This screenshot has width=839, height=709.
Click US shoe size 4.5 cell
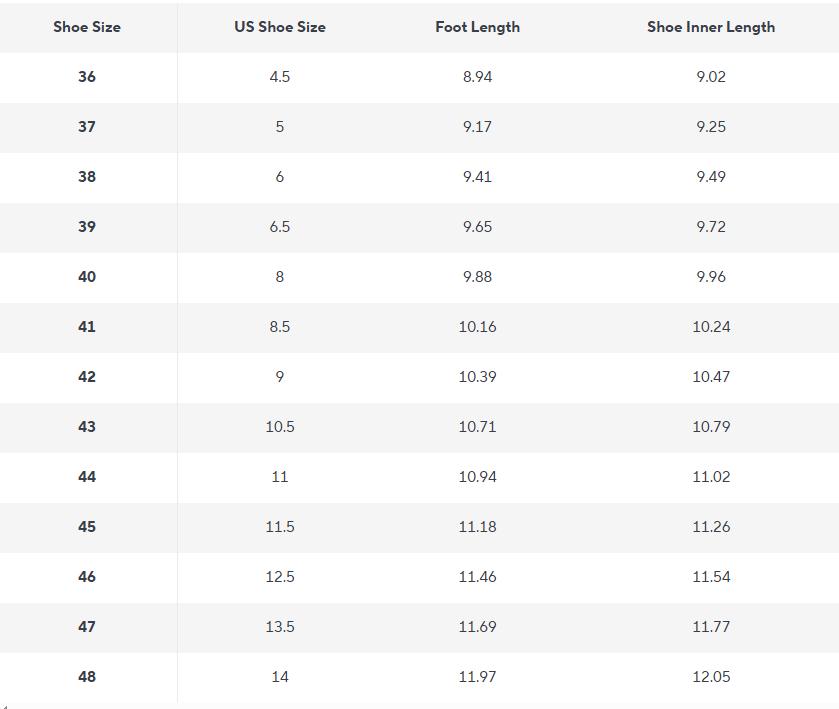[x=280, y=77]
